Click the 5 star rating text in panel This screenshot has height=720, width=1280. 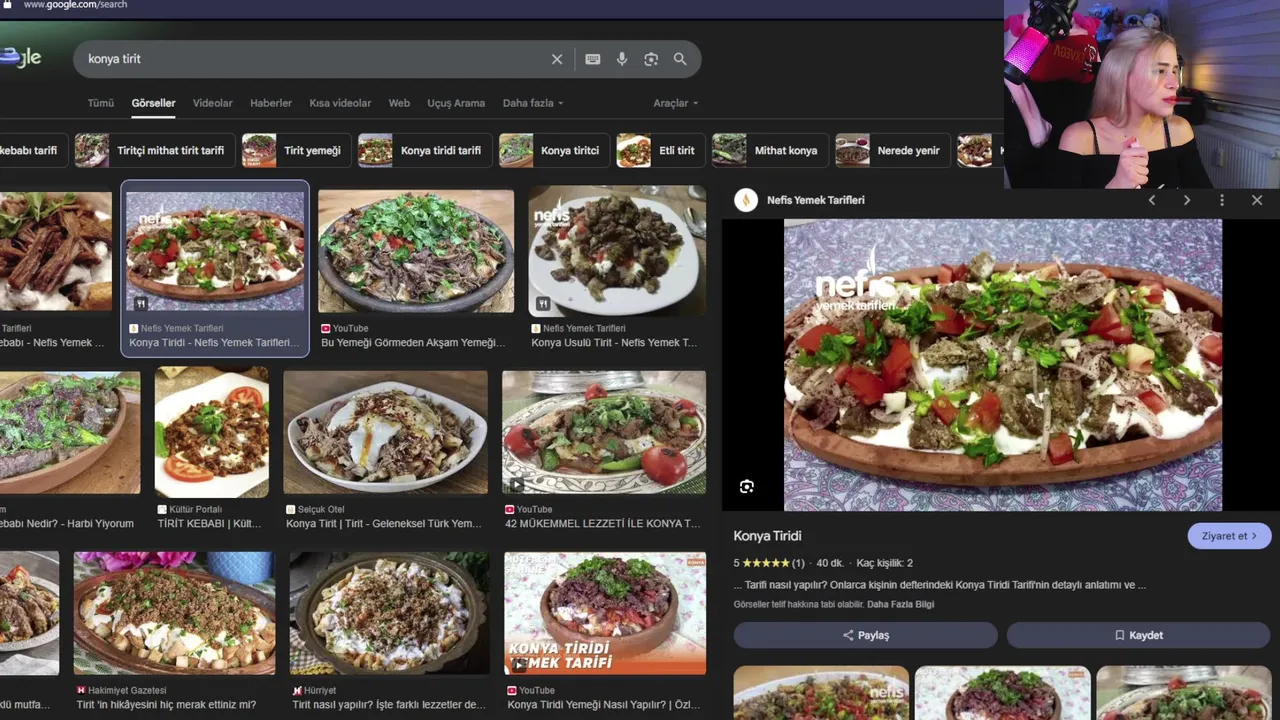pyautogui.click(x=769, y=563)
